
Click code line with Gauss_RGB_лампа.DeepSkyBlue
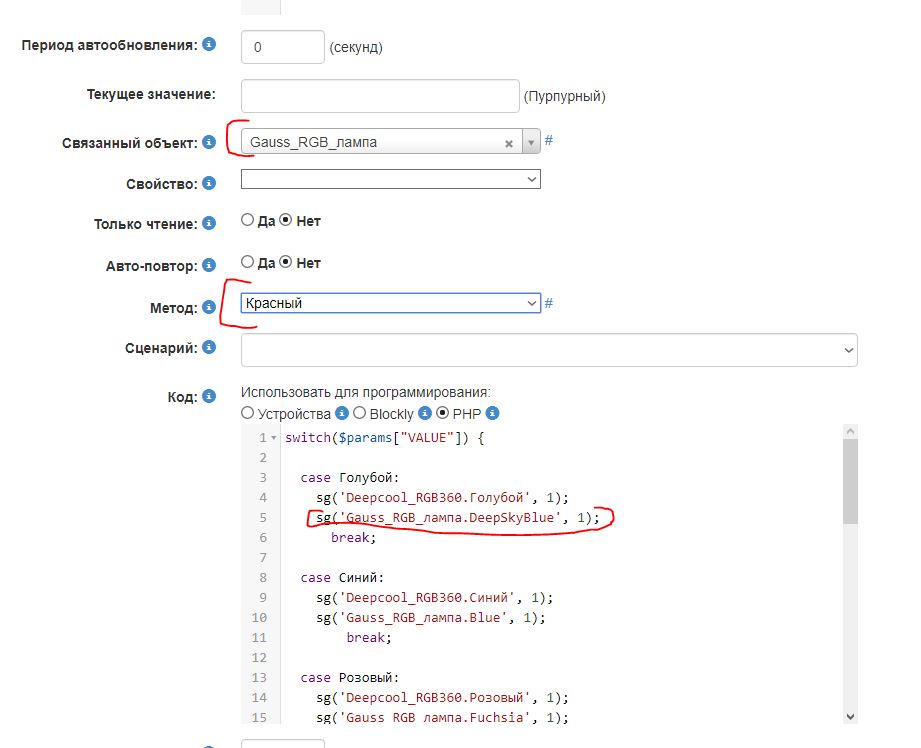[x=458, y=518]
